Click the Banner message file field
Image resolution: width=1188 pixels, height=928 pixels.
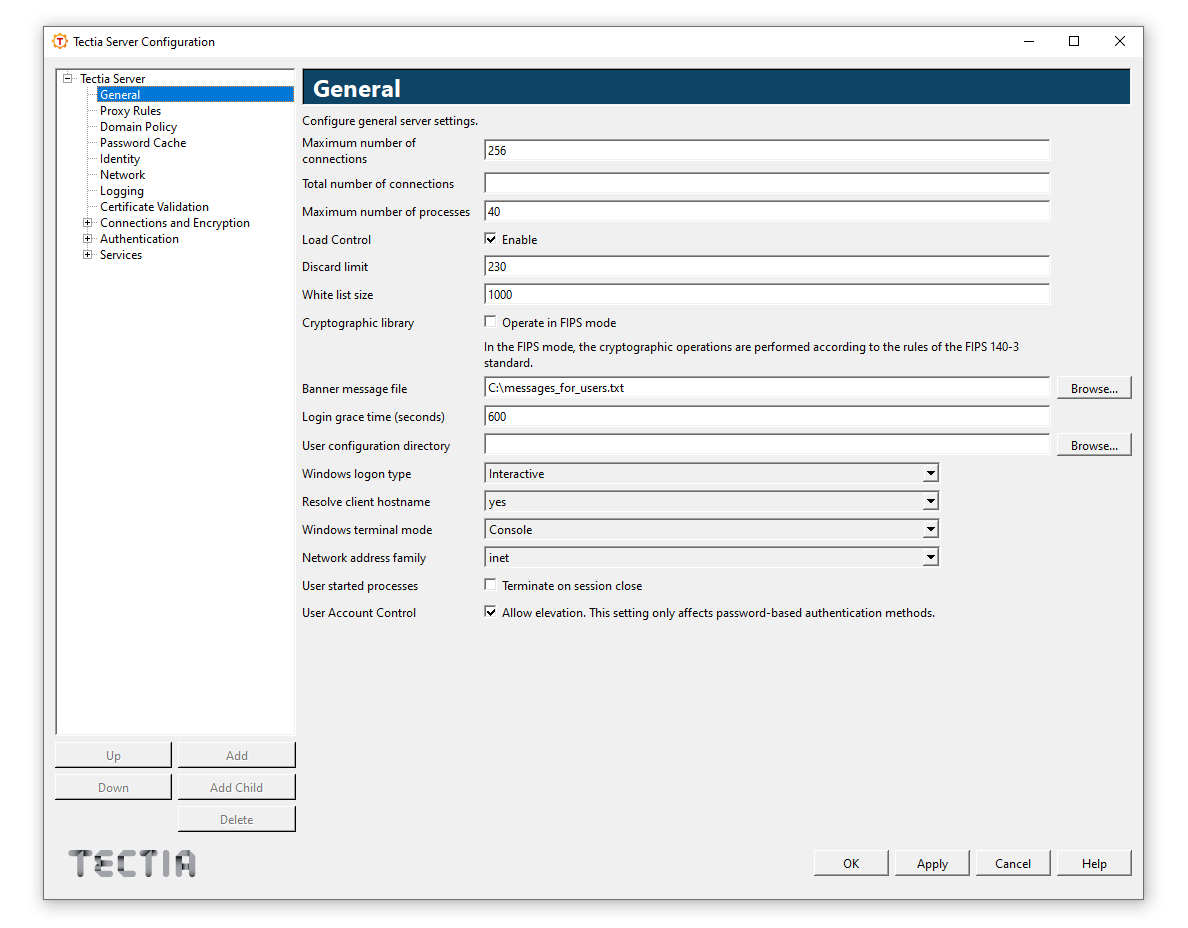767,388
